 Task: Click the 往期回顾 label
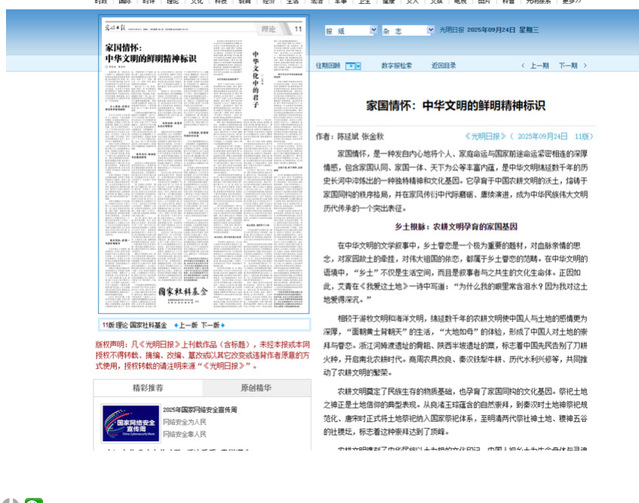click(x=328, y=66)
